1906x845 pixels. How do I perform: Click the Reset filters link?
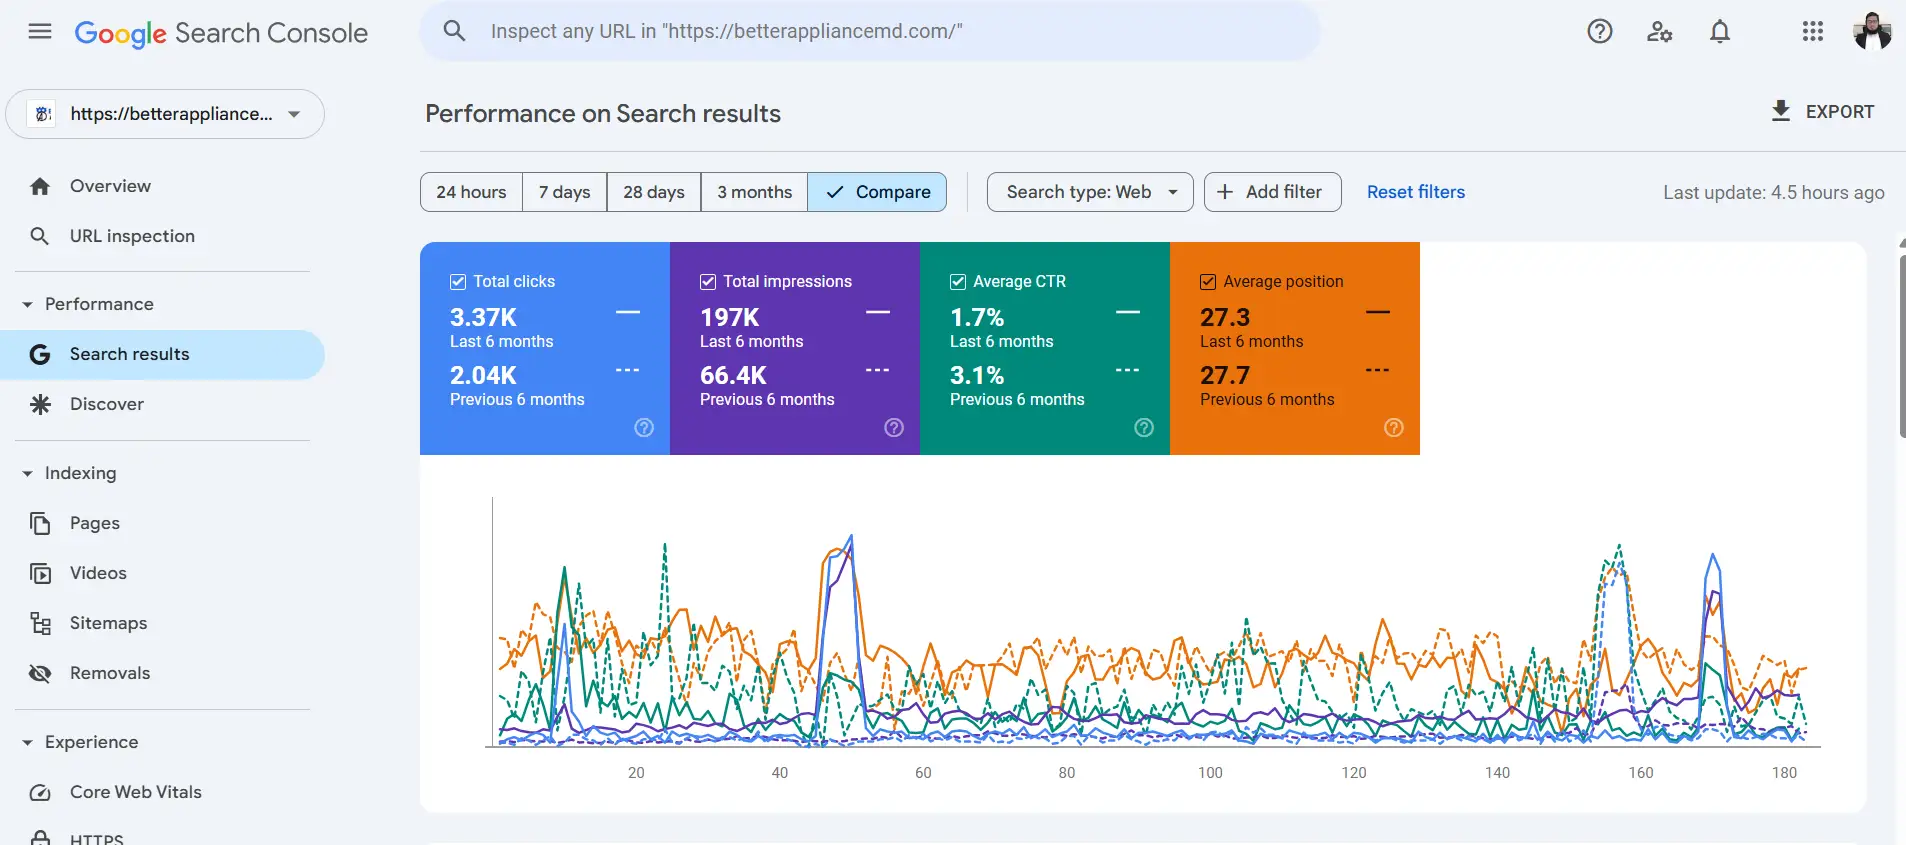point(1415,192)
